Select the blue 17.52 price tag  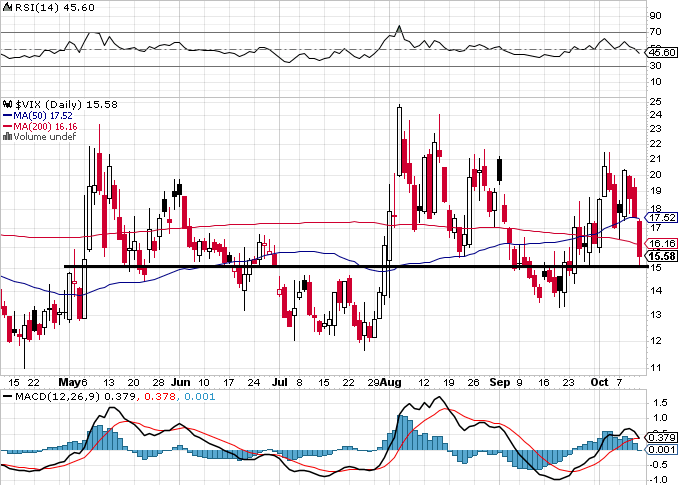coord(664,217)
